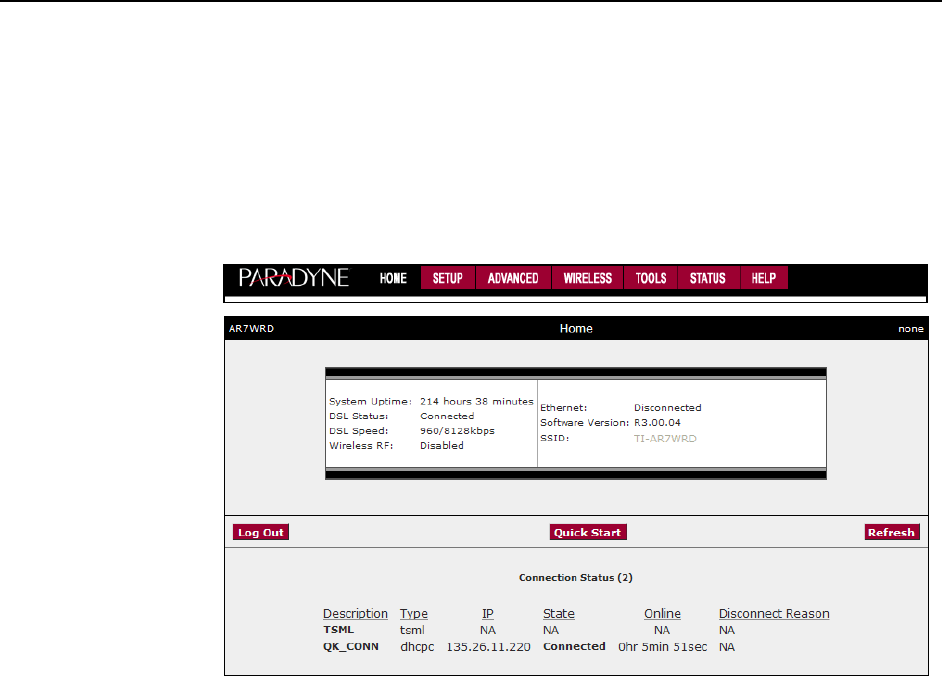Open the HELP tab
942x679 pixels.
[x=764, y=278]
